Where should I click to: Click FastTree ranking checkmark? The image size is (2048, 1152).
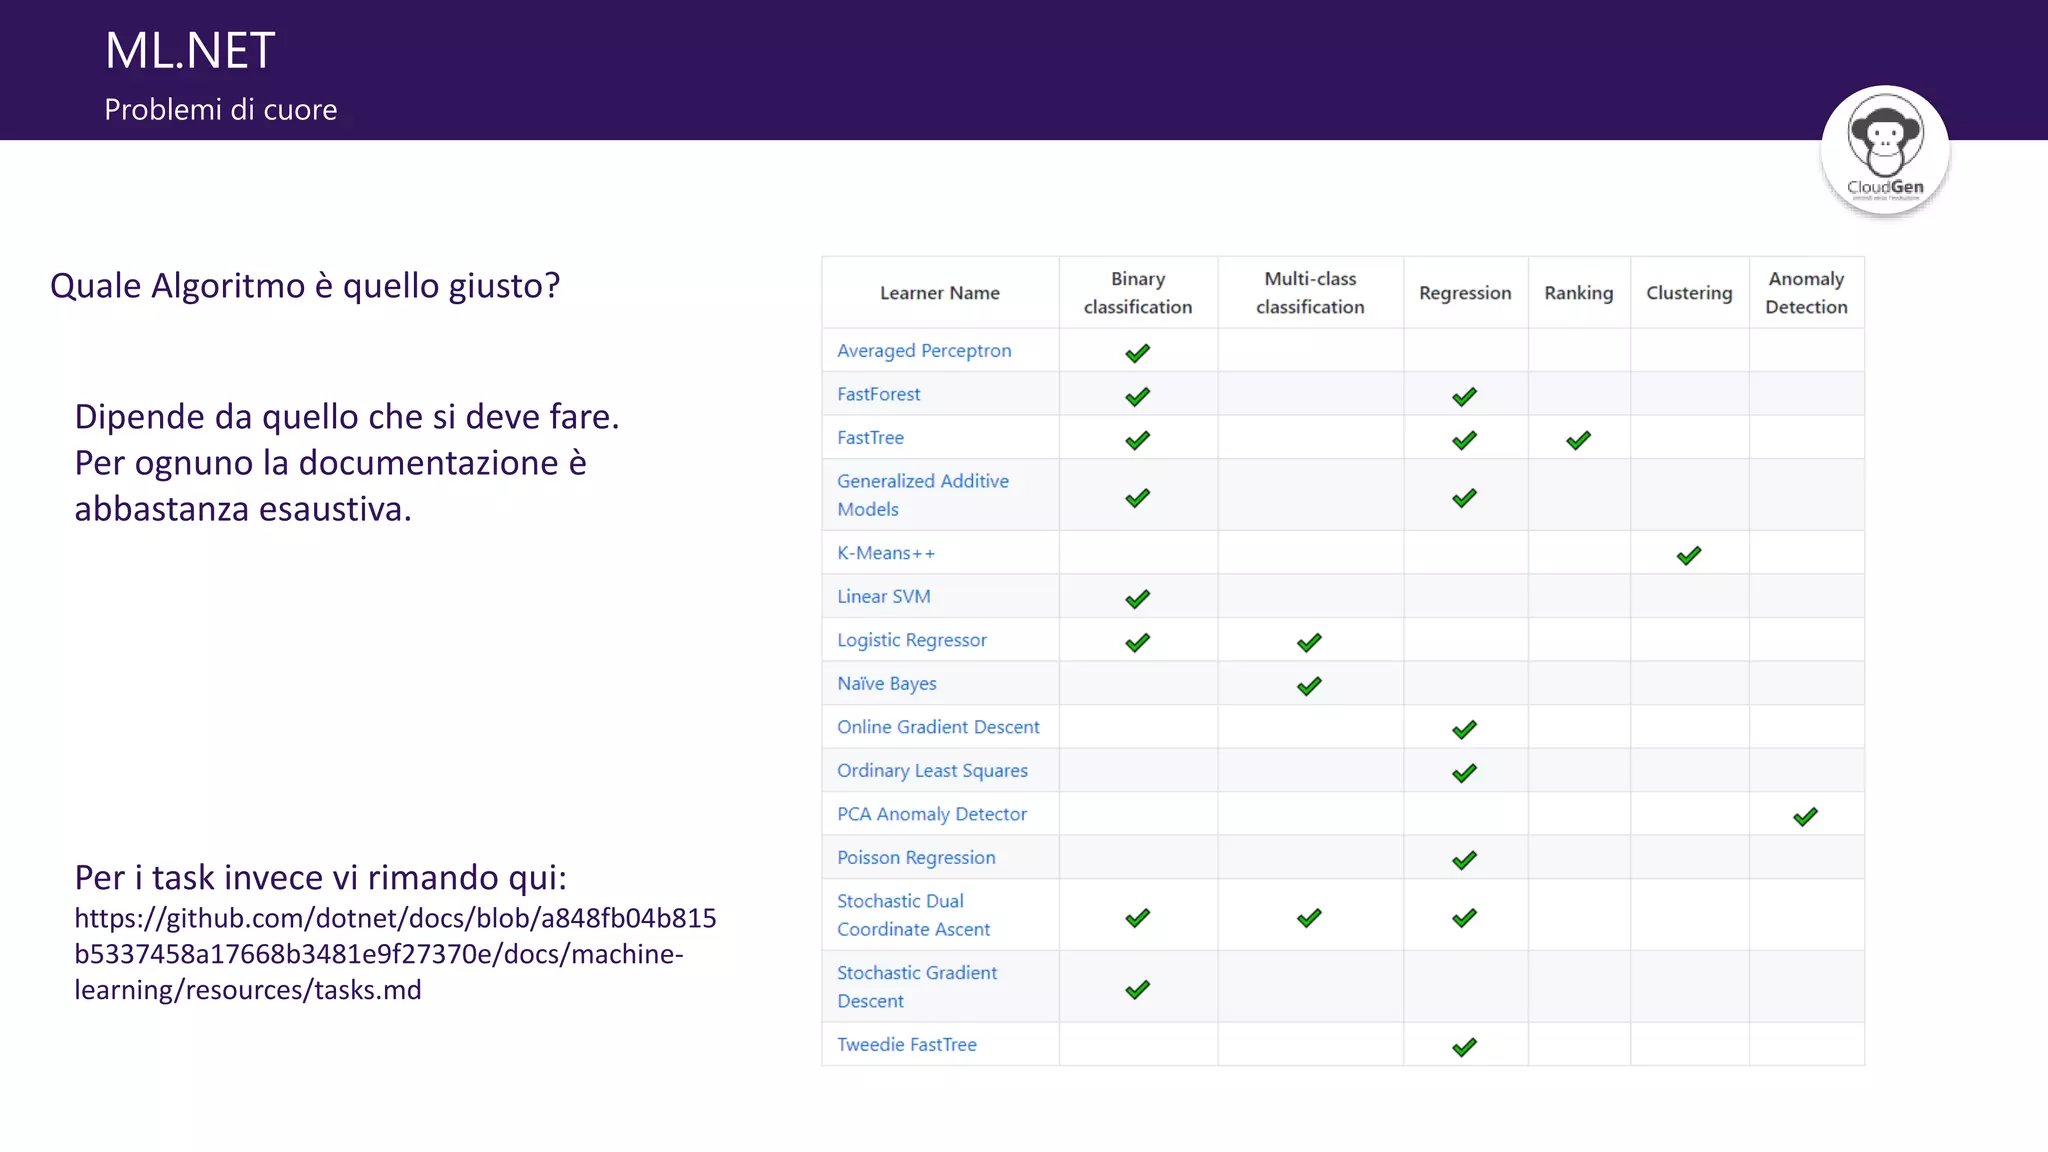click(x=1578, y=440)
